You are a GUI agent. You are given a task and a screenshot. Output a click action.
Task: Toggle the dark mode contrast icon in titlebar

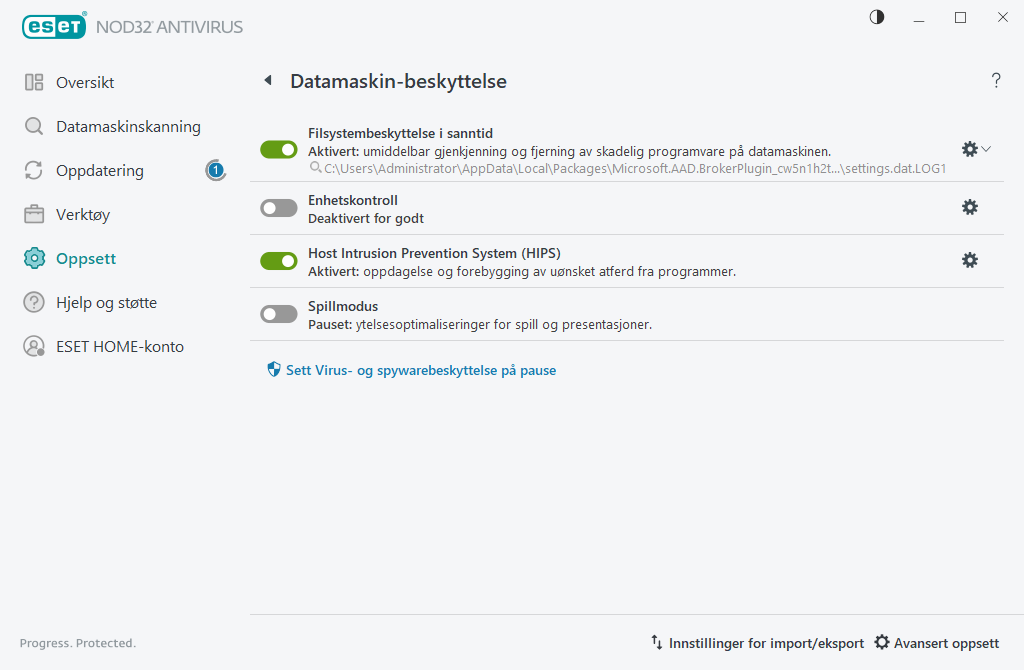pos(876,17)
